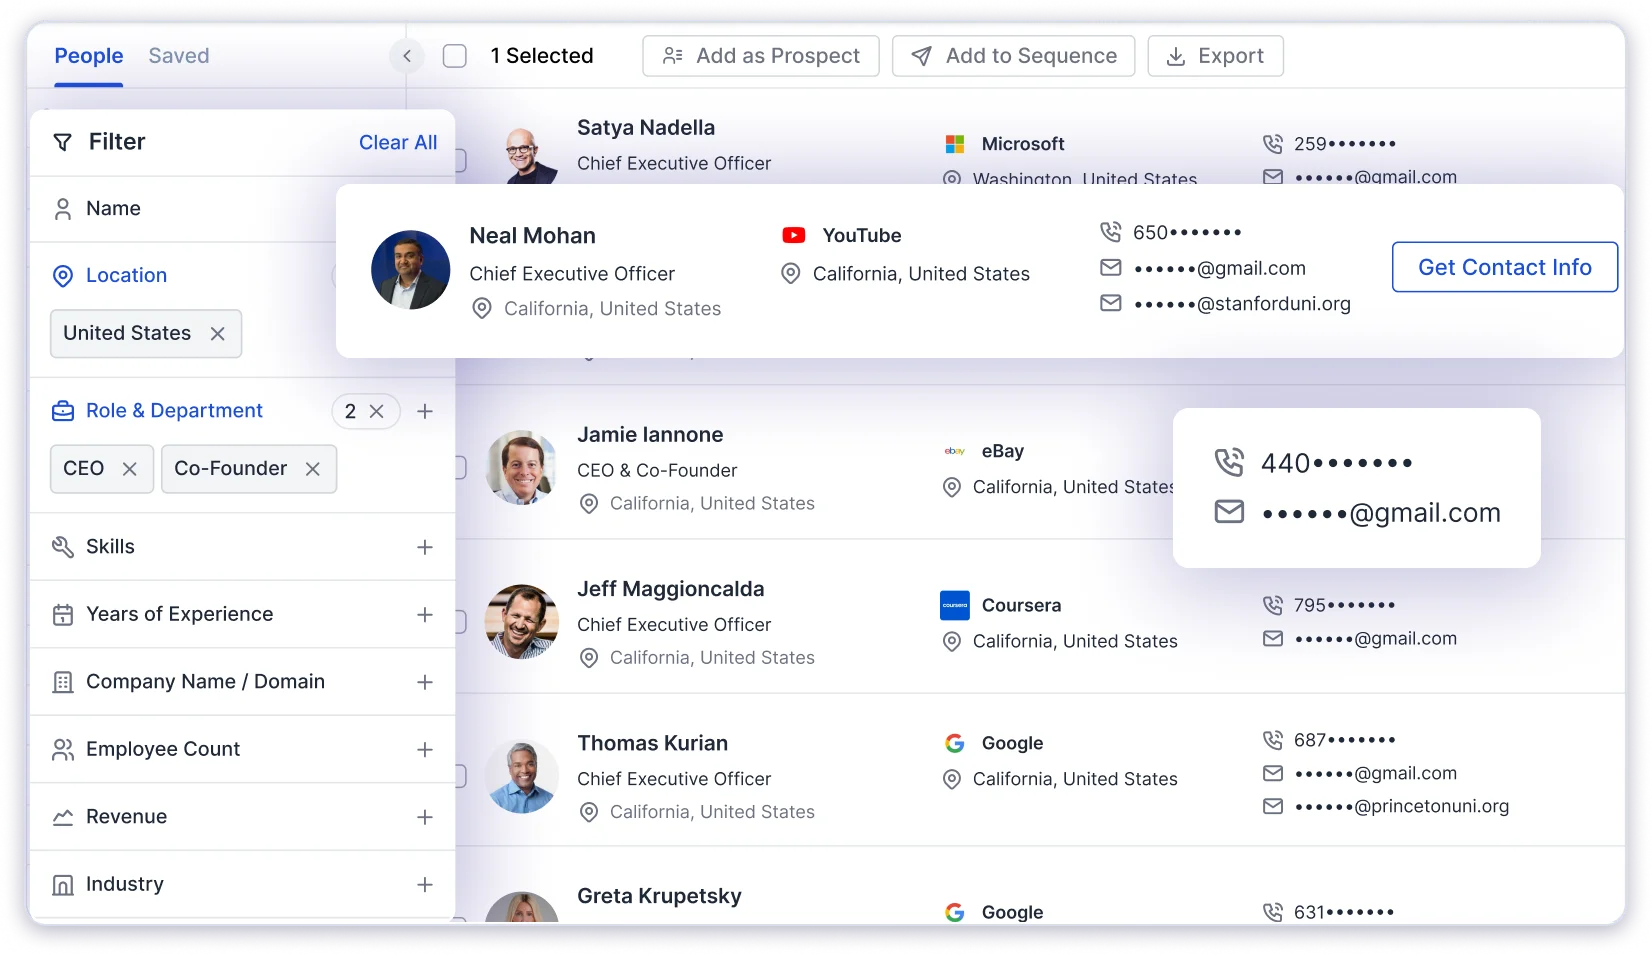
Task: Open Neal Mohan's profile photo
Action: (x=410, y=270)
